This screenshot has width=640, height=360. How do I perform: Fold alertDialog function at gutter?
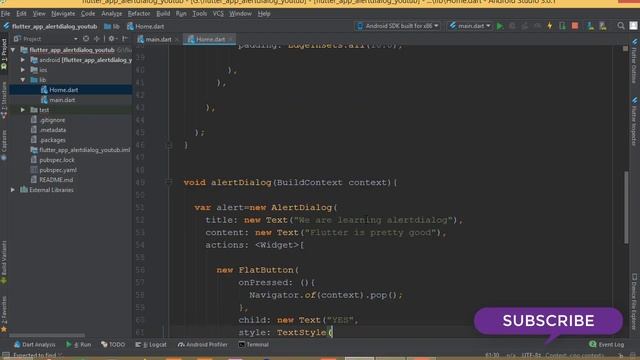(x=169, y=182)
